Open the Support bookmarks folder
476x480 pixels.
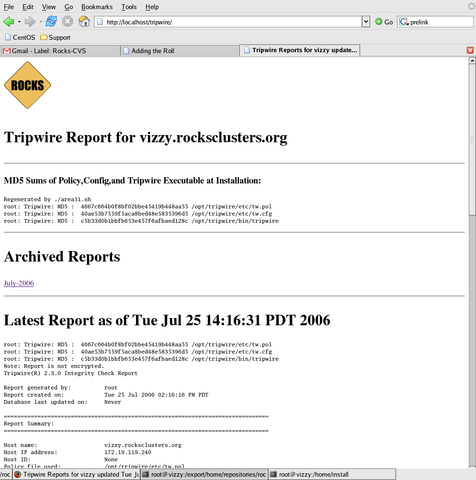tap(55, 37)
